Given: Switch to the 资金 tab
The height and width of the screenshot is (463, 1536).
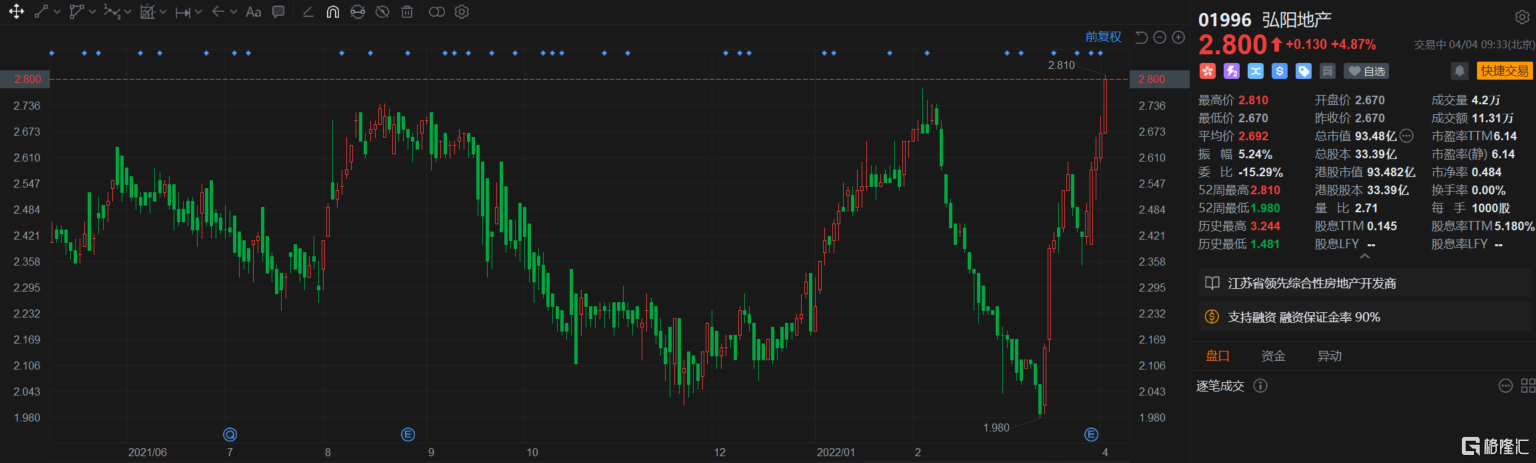Looking at the screenshot, I should point(1273,356).
